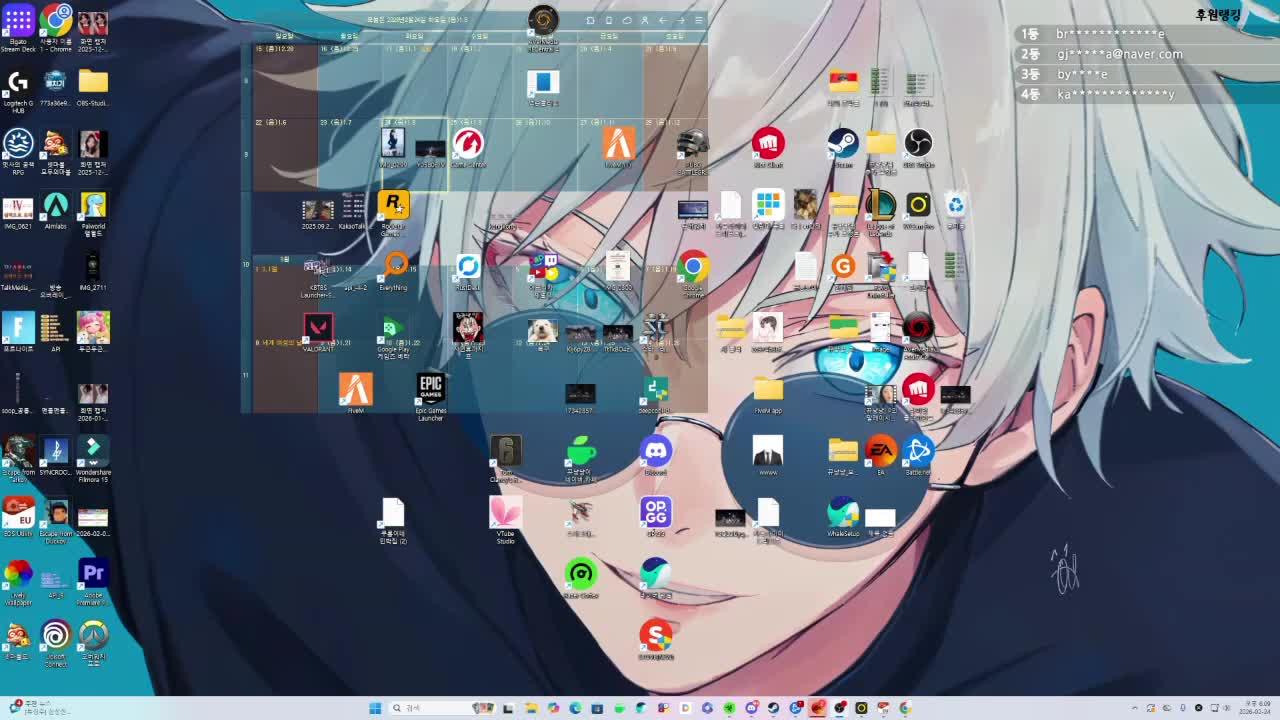
Task: Open the KakaoTalk video file on the desktop
Action: tap(353, 211)
